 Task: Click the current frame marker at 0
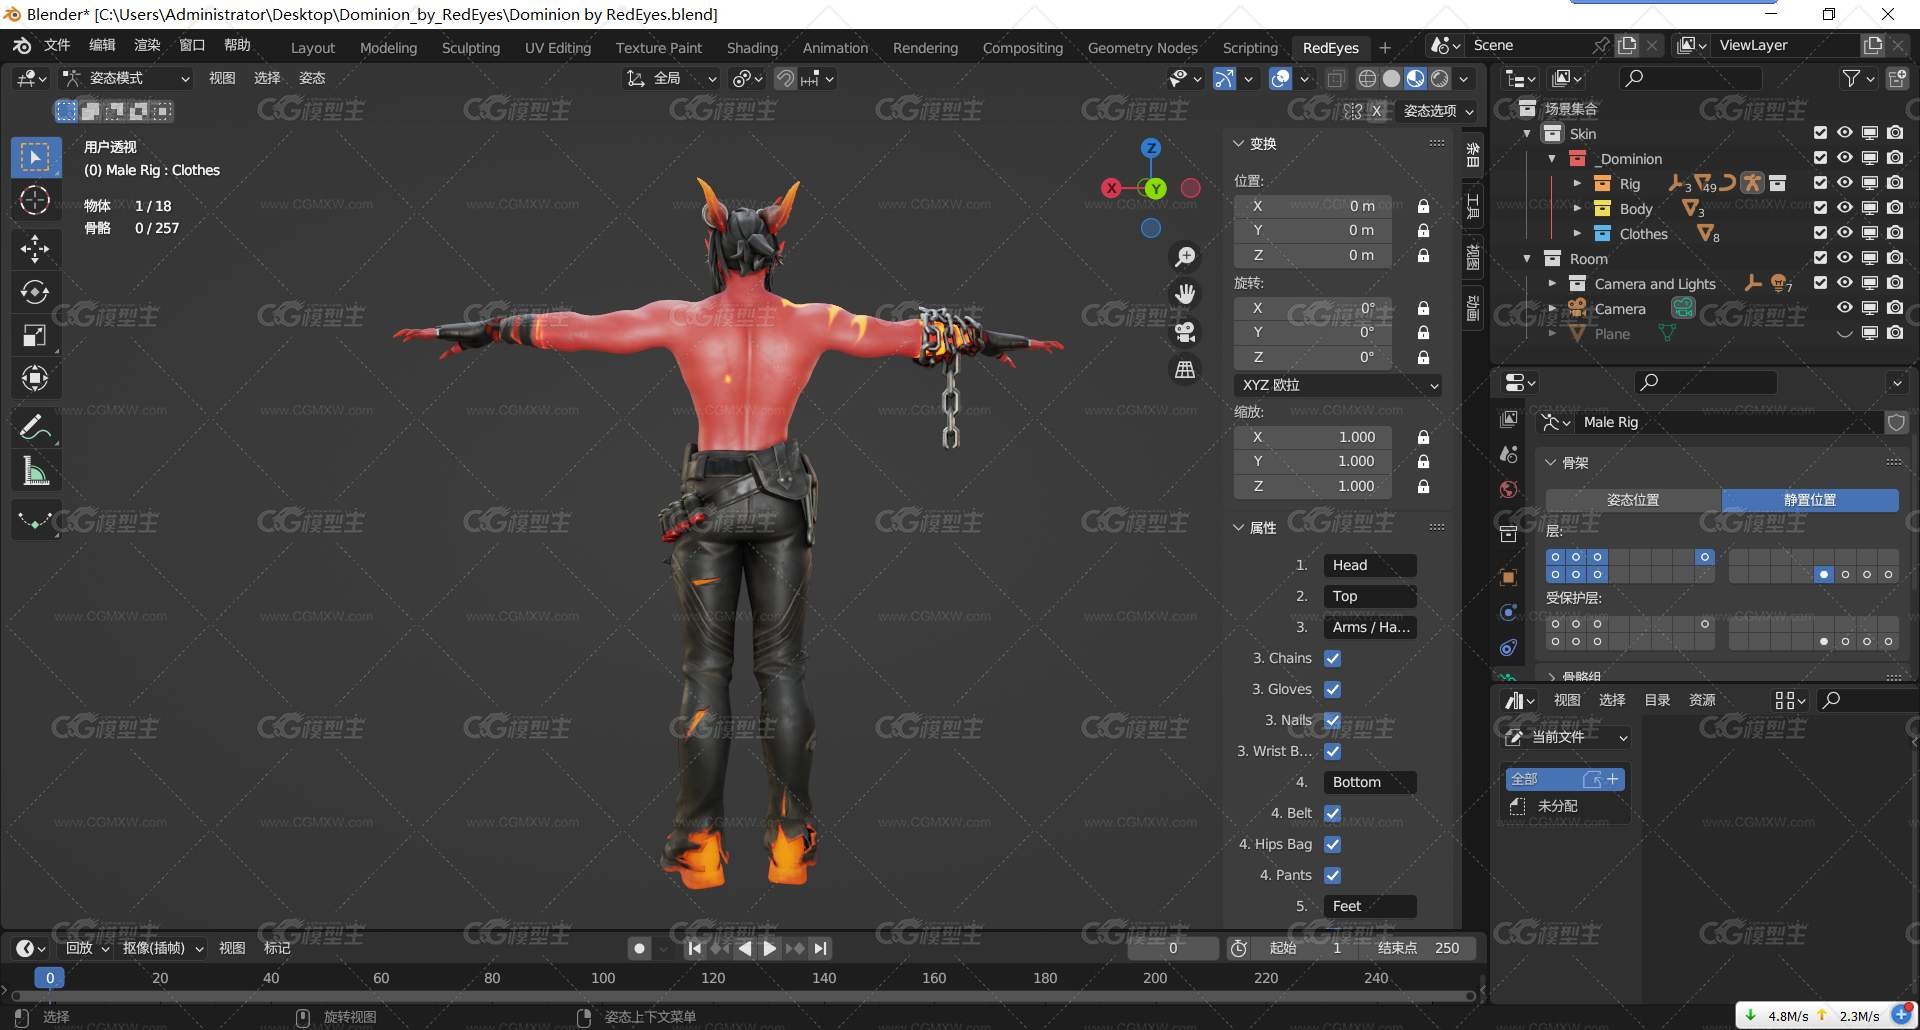(x=49, y=978)
